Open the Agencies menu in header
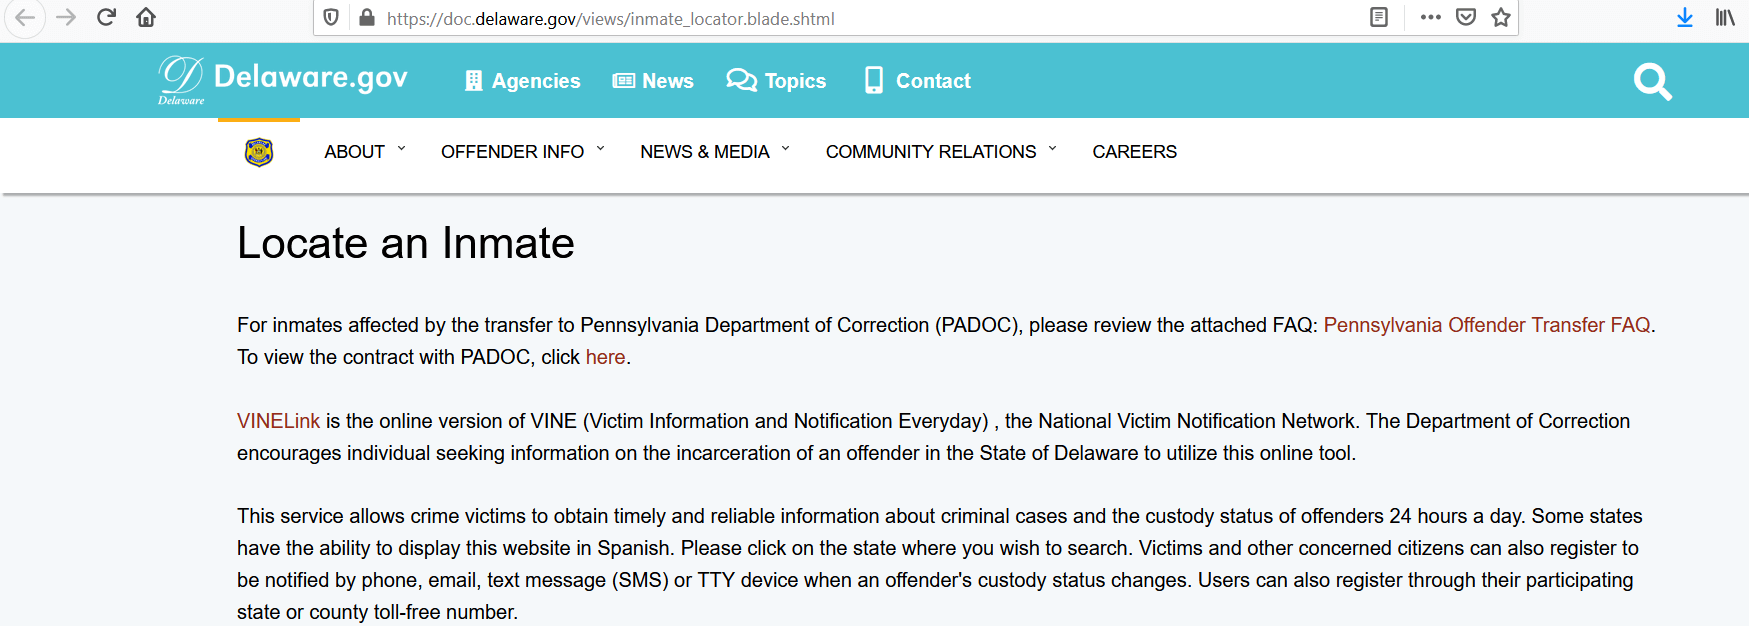The image size is (1749, 626). point(523,81)
